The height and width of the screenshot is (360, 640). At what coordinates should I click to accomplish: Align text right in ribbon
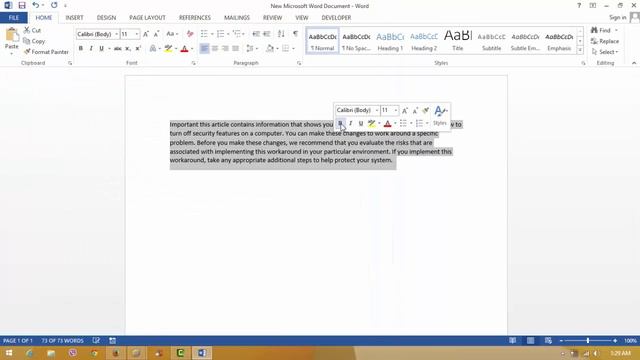225,49
